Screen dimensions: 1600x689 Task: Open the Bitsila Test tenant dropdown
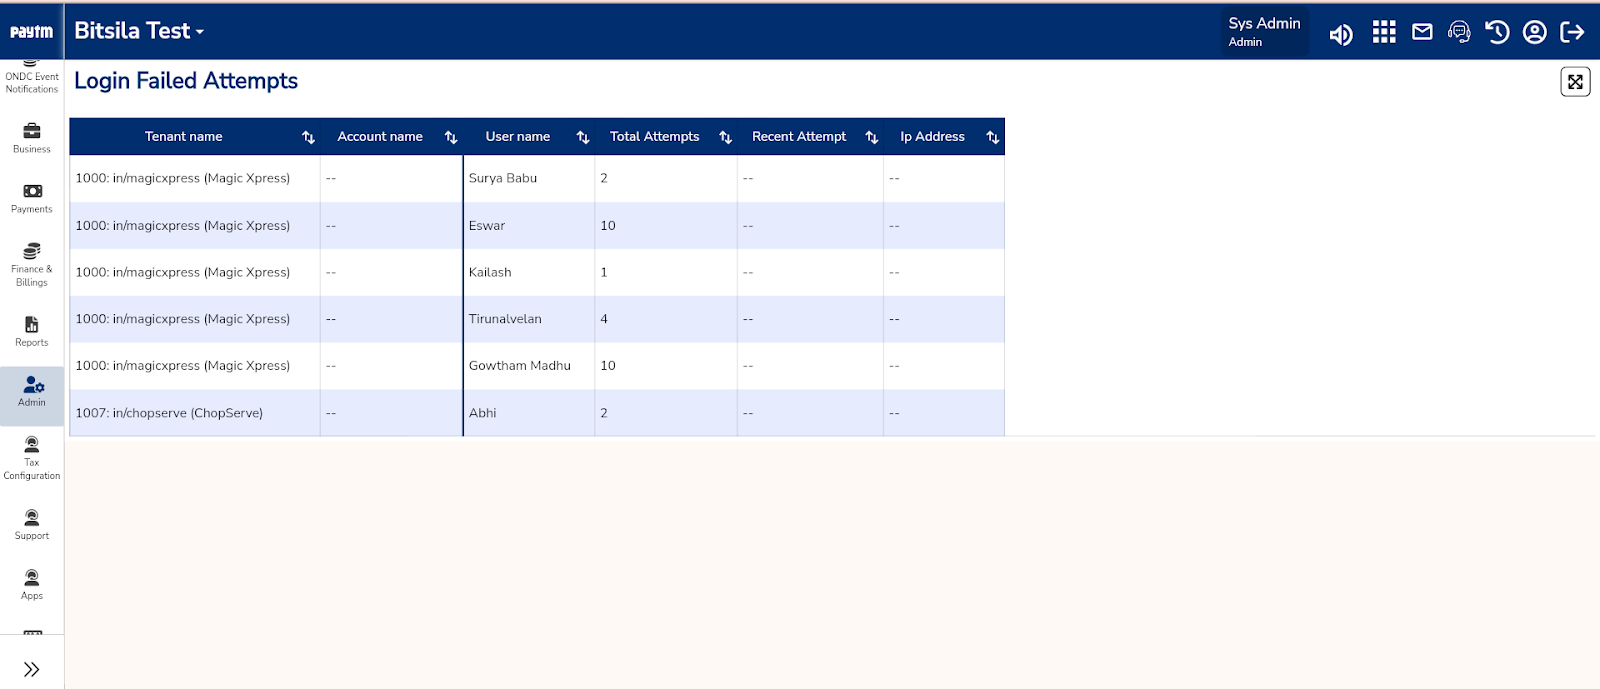tap(139, 31)
